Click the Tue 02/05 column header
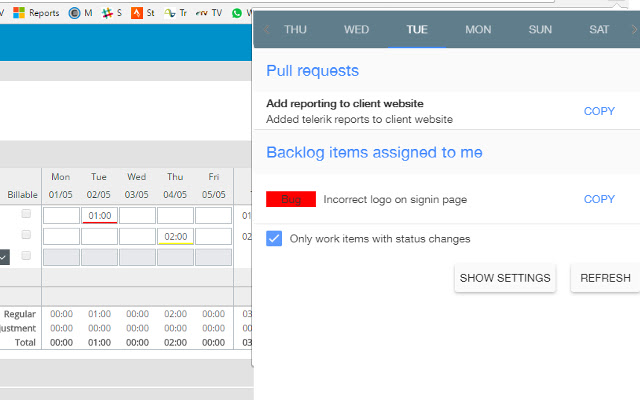 (98, 186)
